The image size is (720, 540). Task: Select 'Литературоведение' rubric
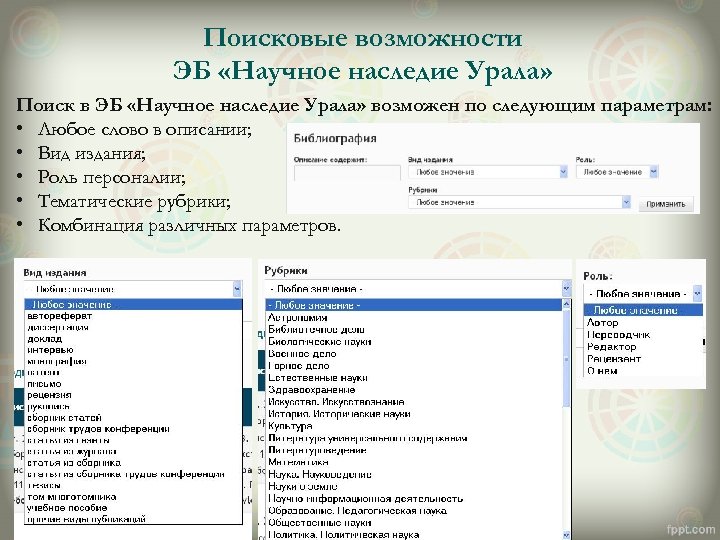(414, 450)
